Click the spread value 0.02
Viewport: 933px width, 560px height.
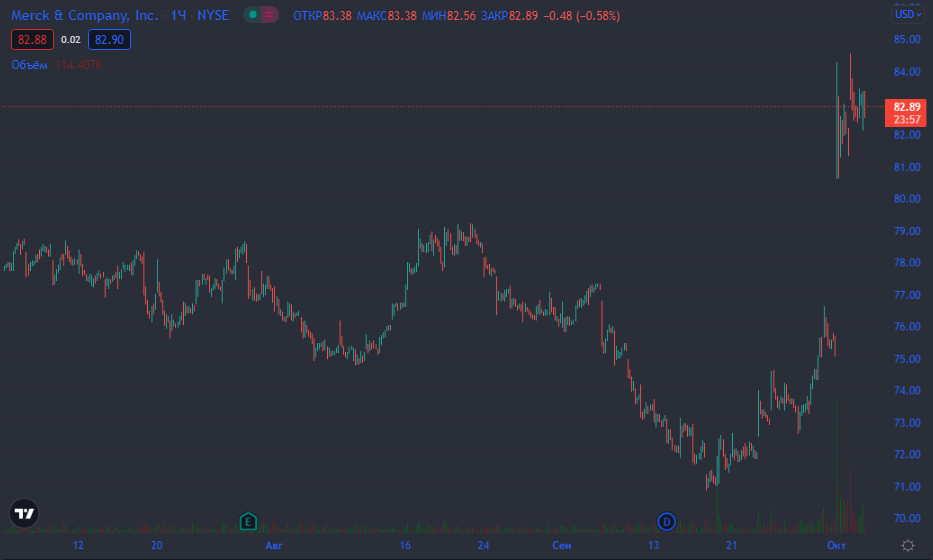tap(71, 40)
